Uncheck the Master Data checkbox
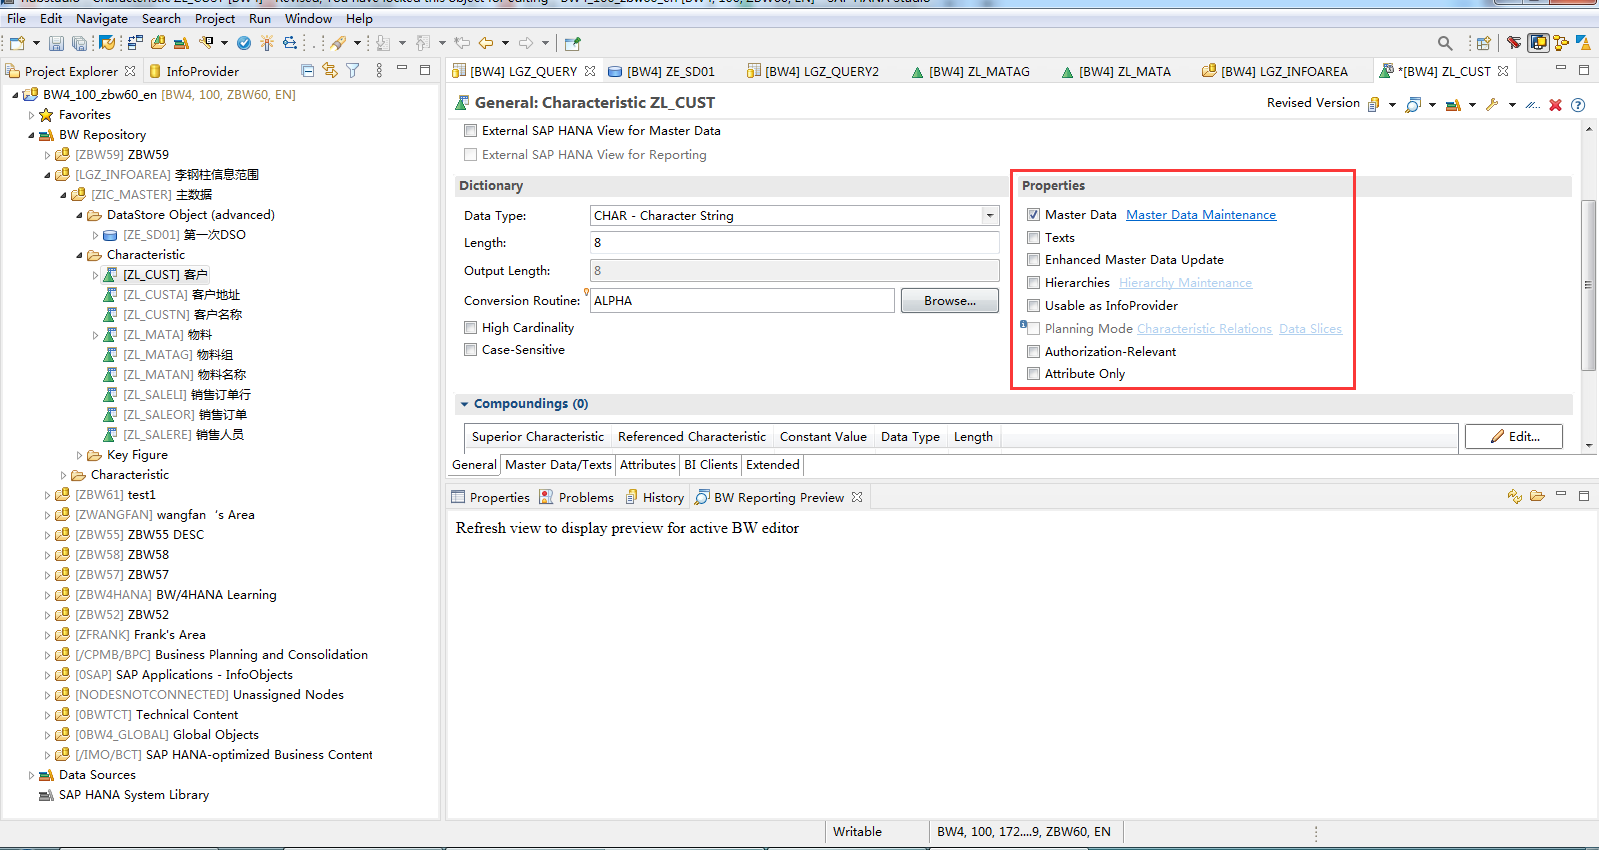Viewport: 1599px width, 850px height. [x=1033, y=214]
